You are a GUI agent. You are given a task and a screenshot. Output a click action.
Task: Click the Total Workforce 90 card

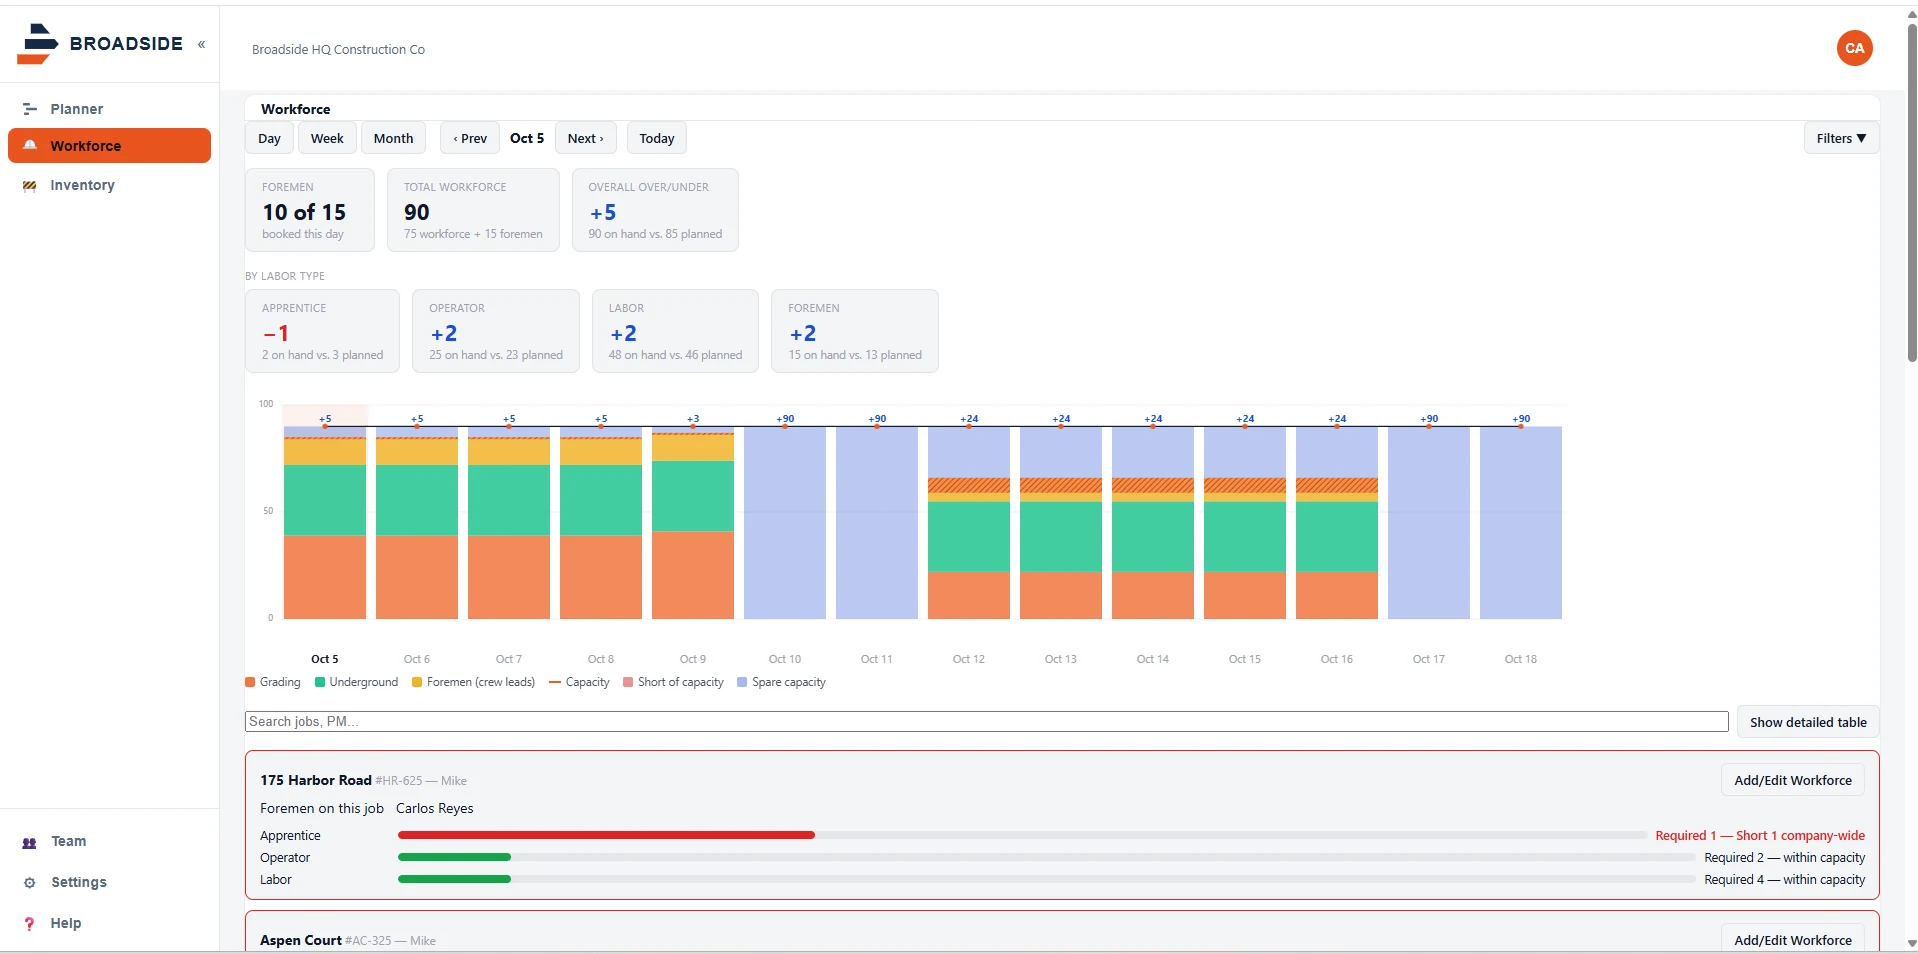point(473,210)
